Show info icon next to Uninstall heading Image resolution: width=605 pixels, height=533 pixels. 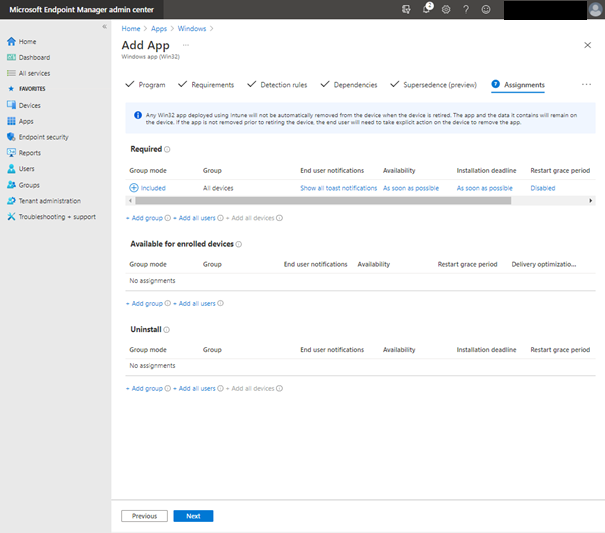tap(166, 330)
